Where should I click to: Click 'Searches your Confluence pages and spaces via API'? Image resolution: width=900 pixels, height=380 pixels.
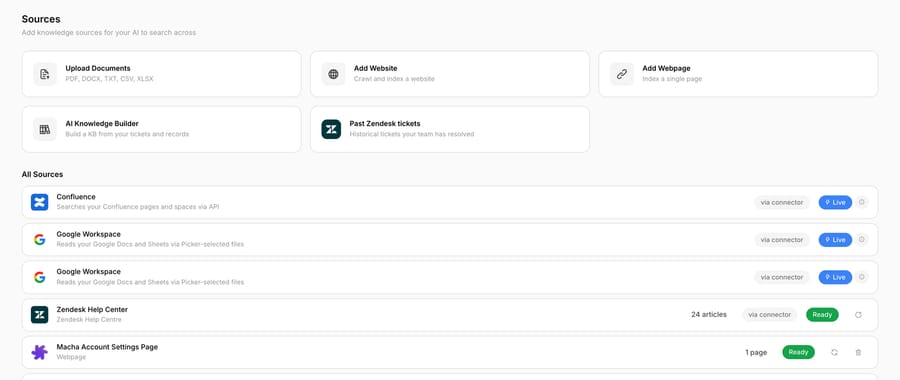tap(138, 207)
